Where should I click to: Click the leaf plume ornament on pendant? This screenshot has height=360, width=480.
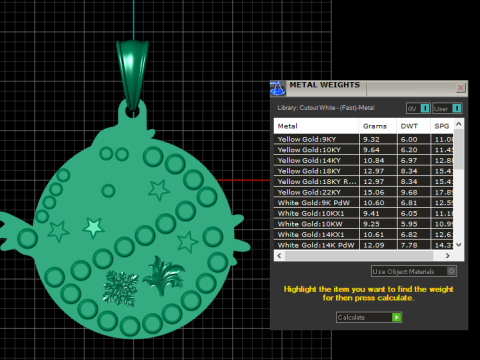tap(164, 275)
